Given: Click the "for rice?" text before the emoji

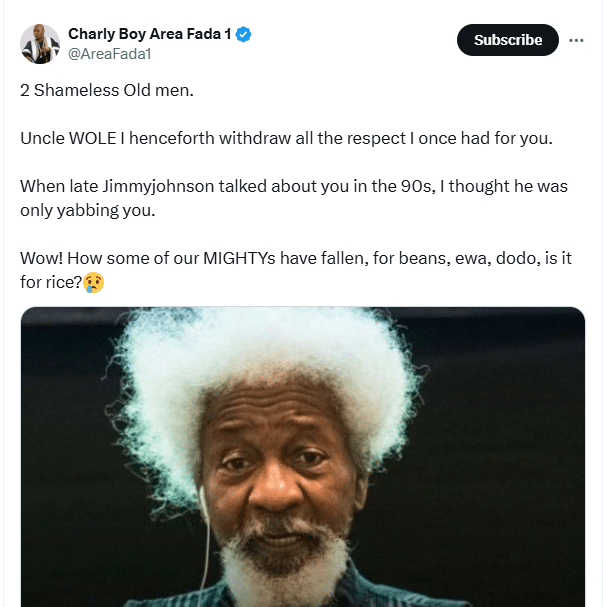Looking at the screenshot, I should point(50,283).
